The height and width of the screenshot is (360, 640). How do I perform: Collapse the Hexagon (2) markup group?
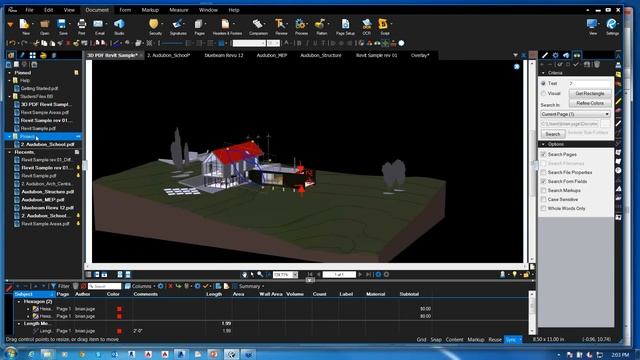point(19,302)
